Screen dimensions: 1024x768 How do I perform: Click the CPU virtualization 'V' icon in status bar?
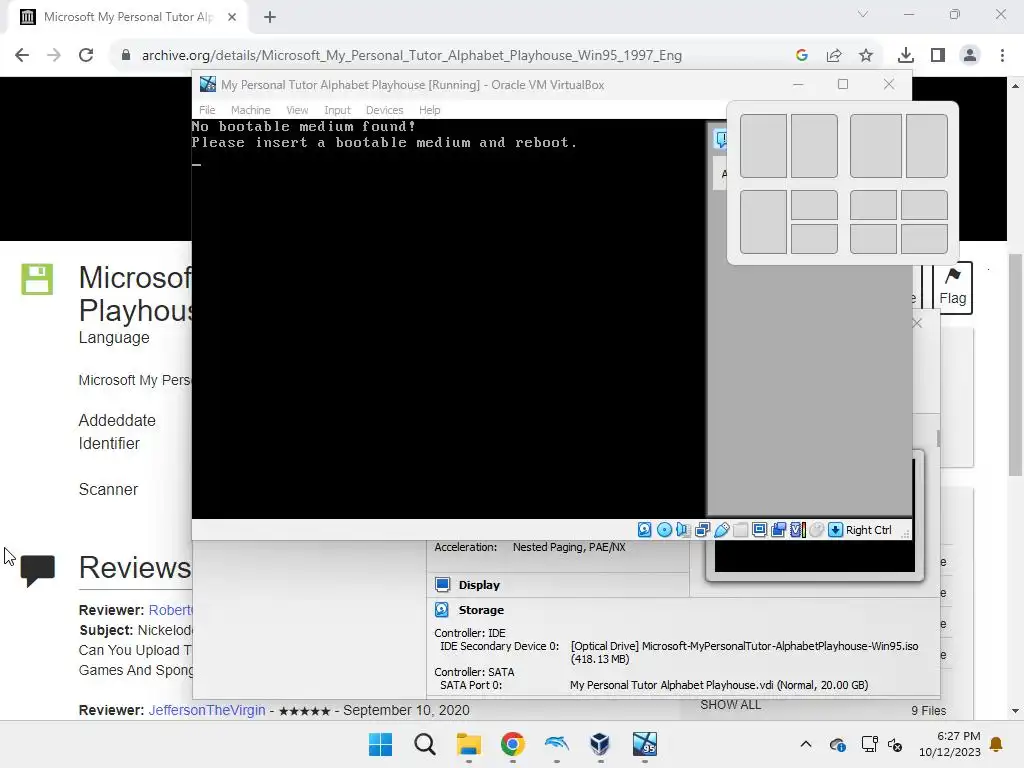[797, 530]
